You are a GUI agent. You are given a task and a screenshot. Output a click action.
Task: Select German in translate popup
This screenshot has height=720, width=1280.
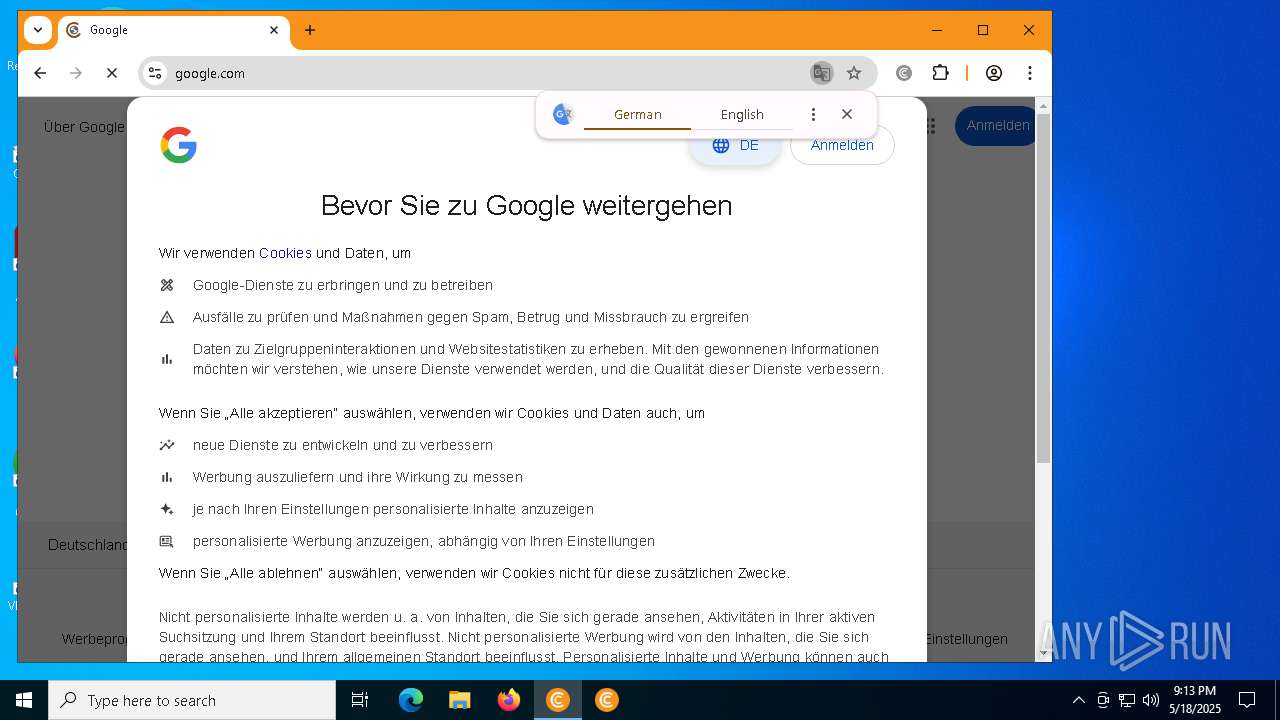click(638, 115)
